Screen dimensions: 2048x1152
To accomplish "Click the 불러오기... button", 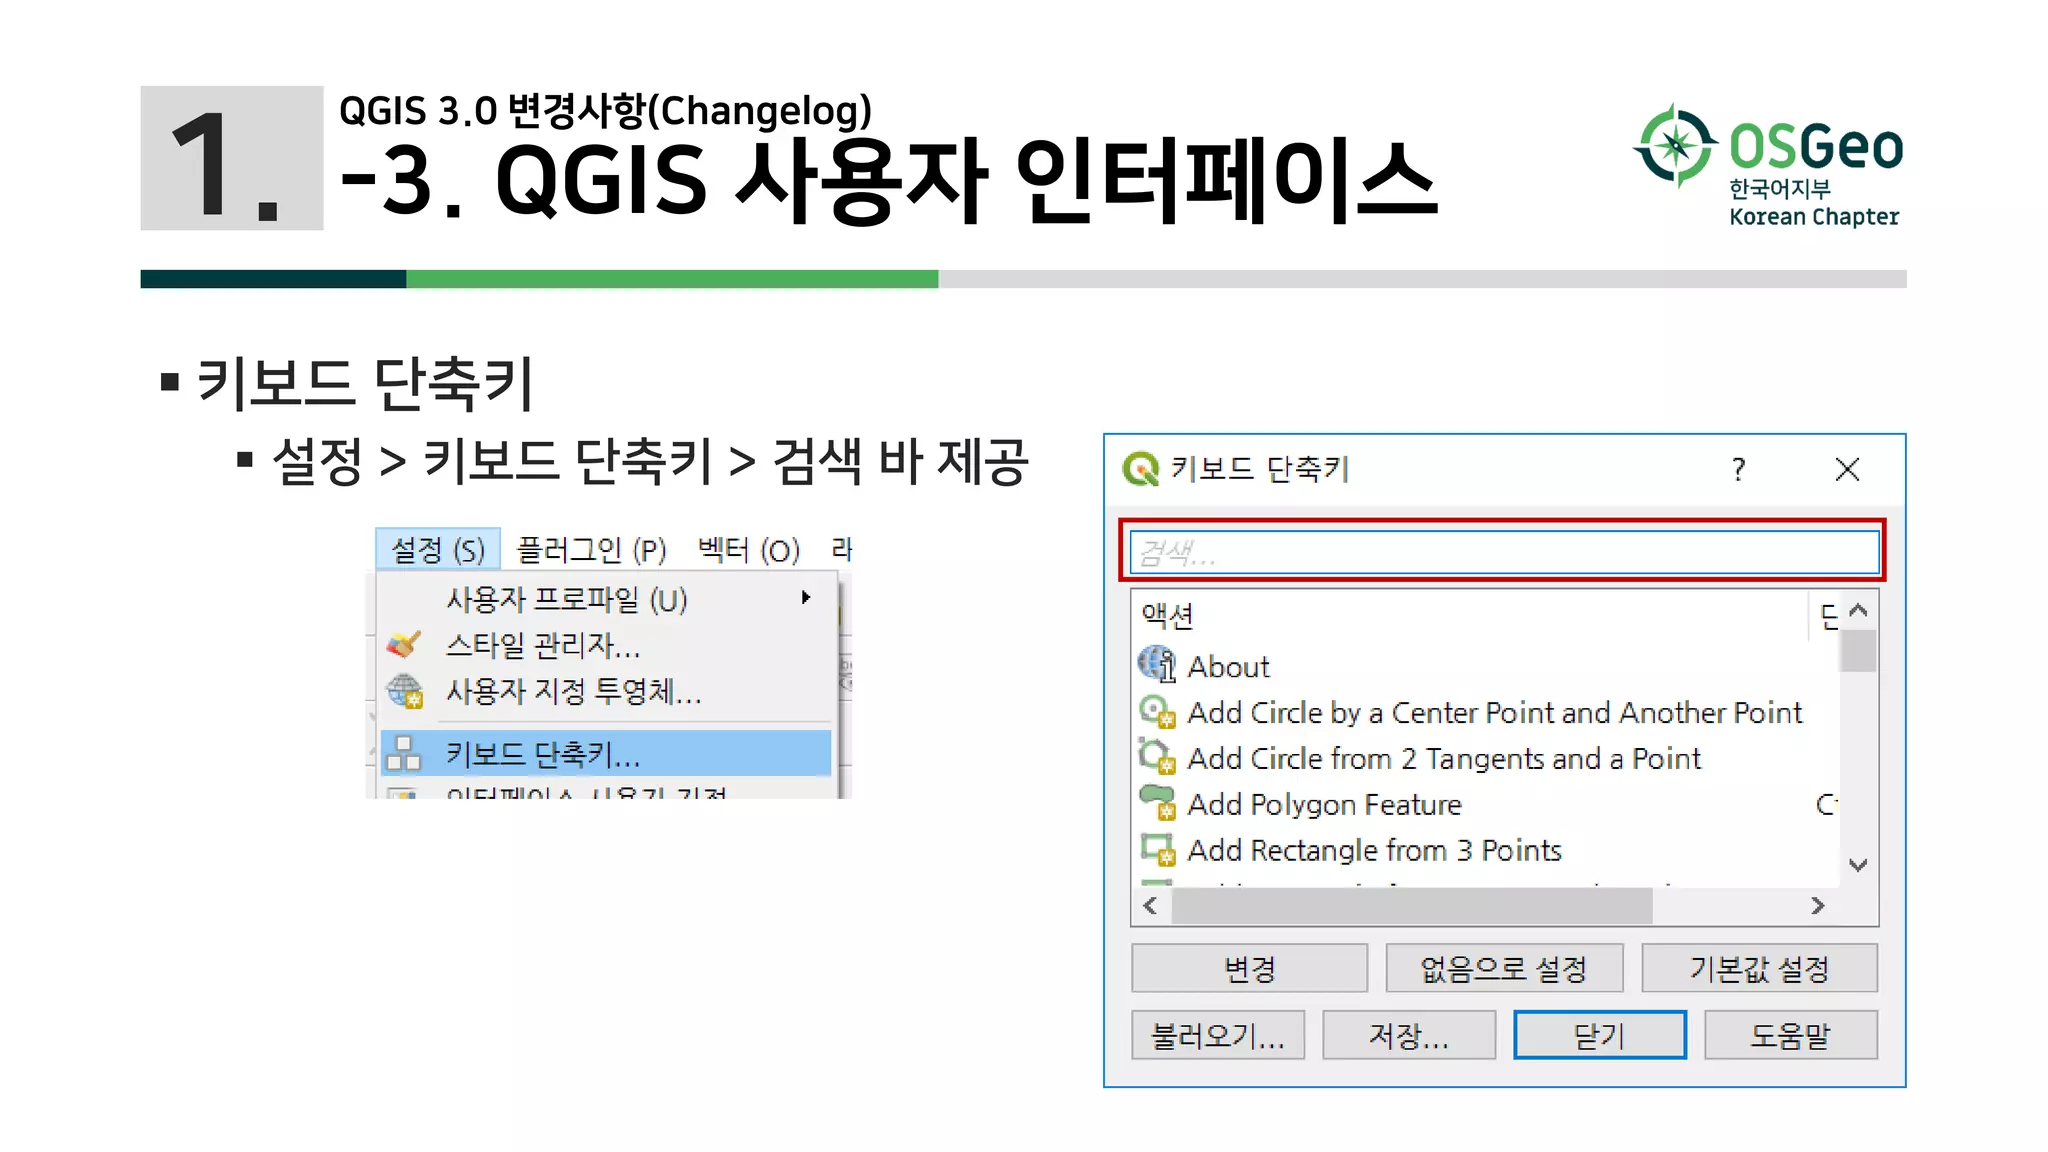I will point(1218,1035).
